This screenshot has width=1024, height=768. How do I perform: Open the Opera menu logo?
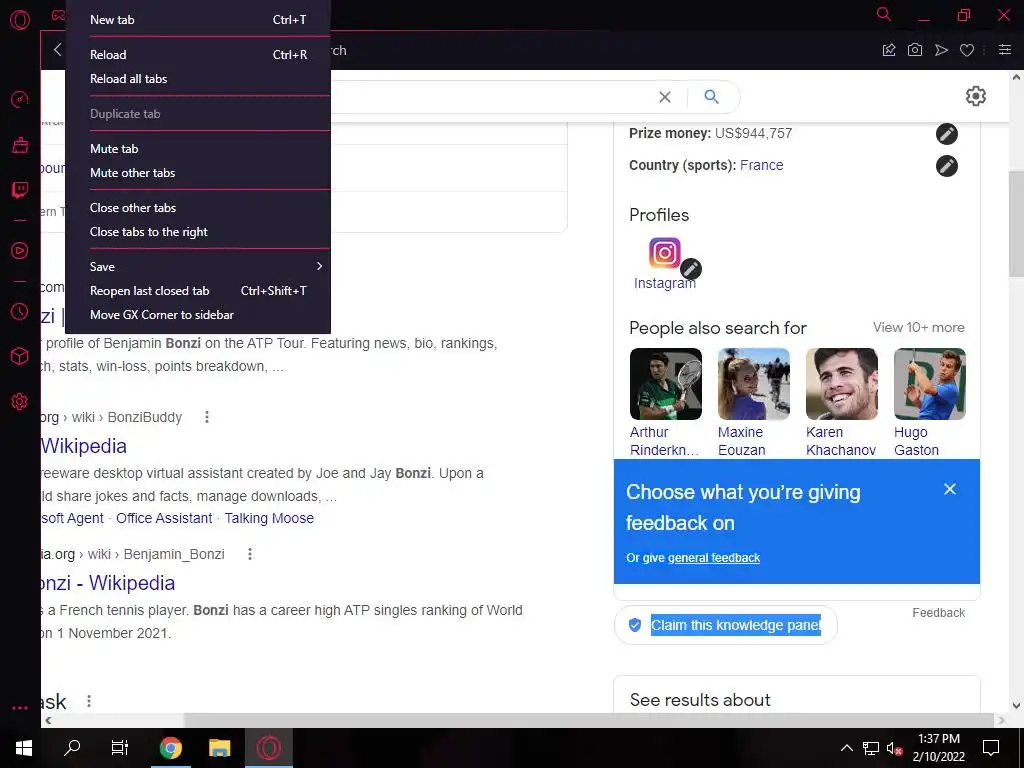(20, 20)
